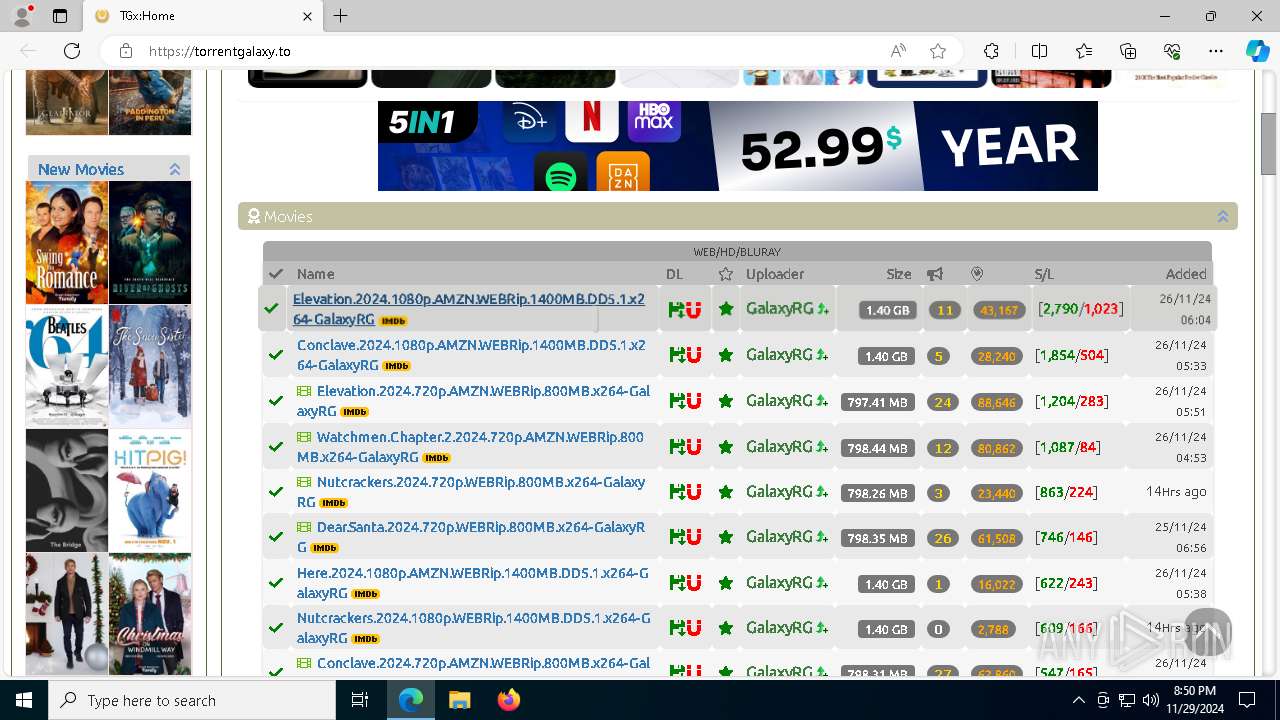Toggle verified checkmark on Dear.Santa row
The width and height of the screenshot is (1280, 720).
pyautogui.click(x=276, y=537)
